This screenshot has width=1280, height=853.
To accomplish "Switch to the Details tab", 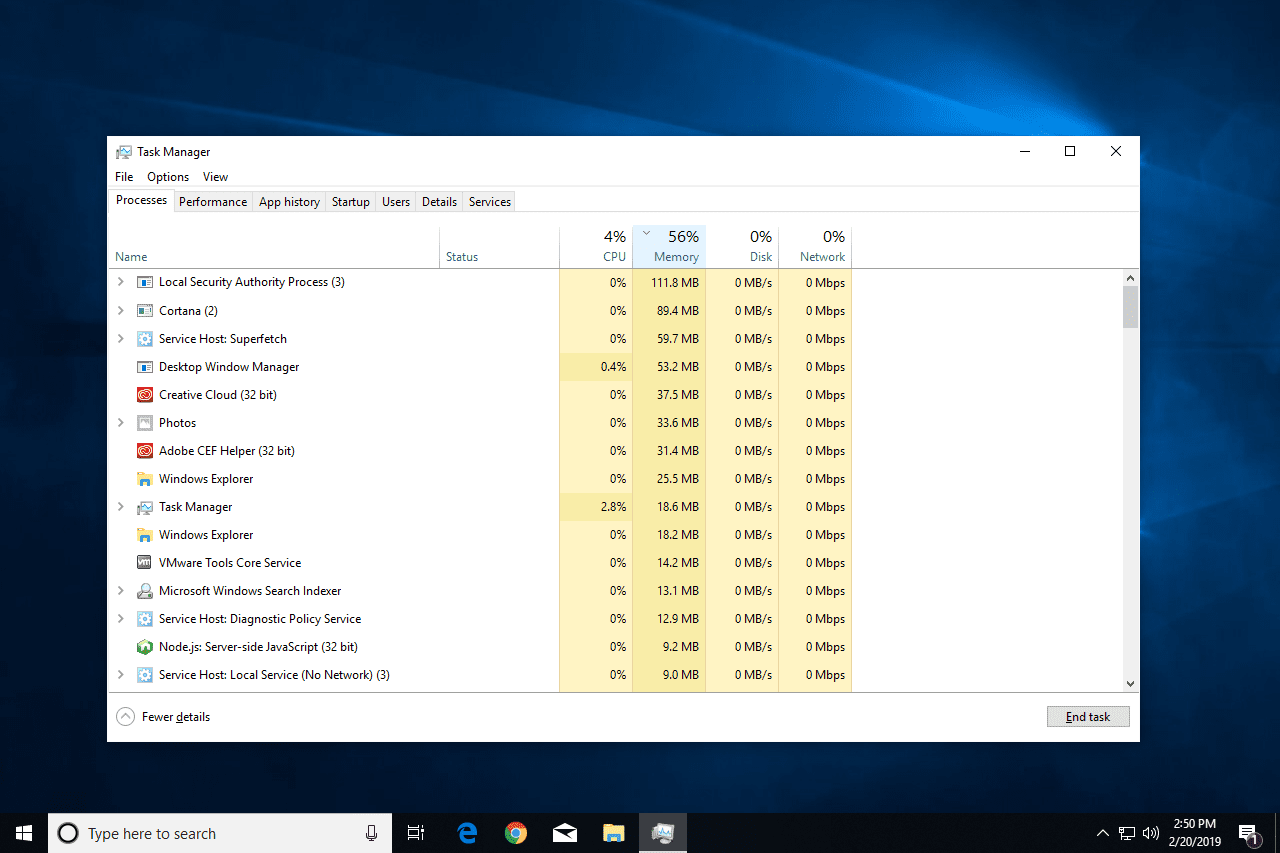I will [439, 201].
